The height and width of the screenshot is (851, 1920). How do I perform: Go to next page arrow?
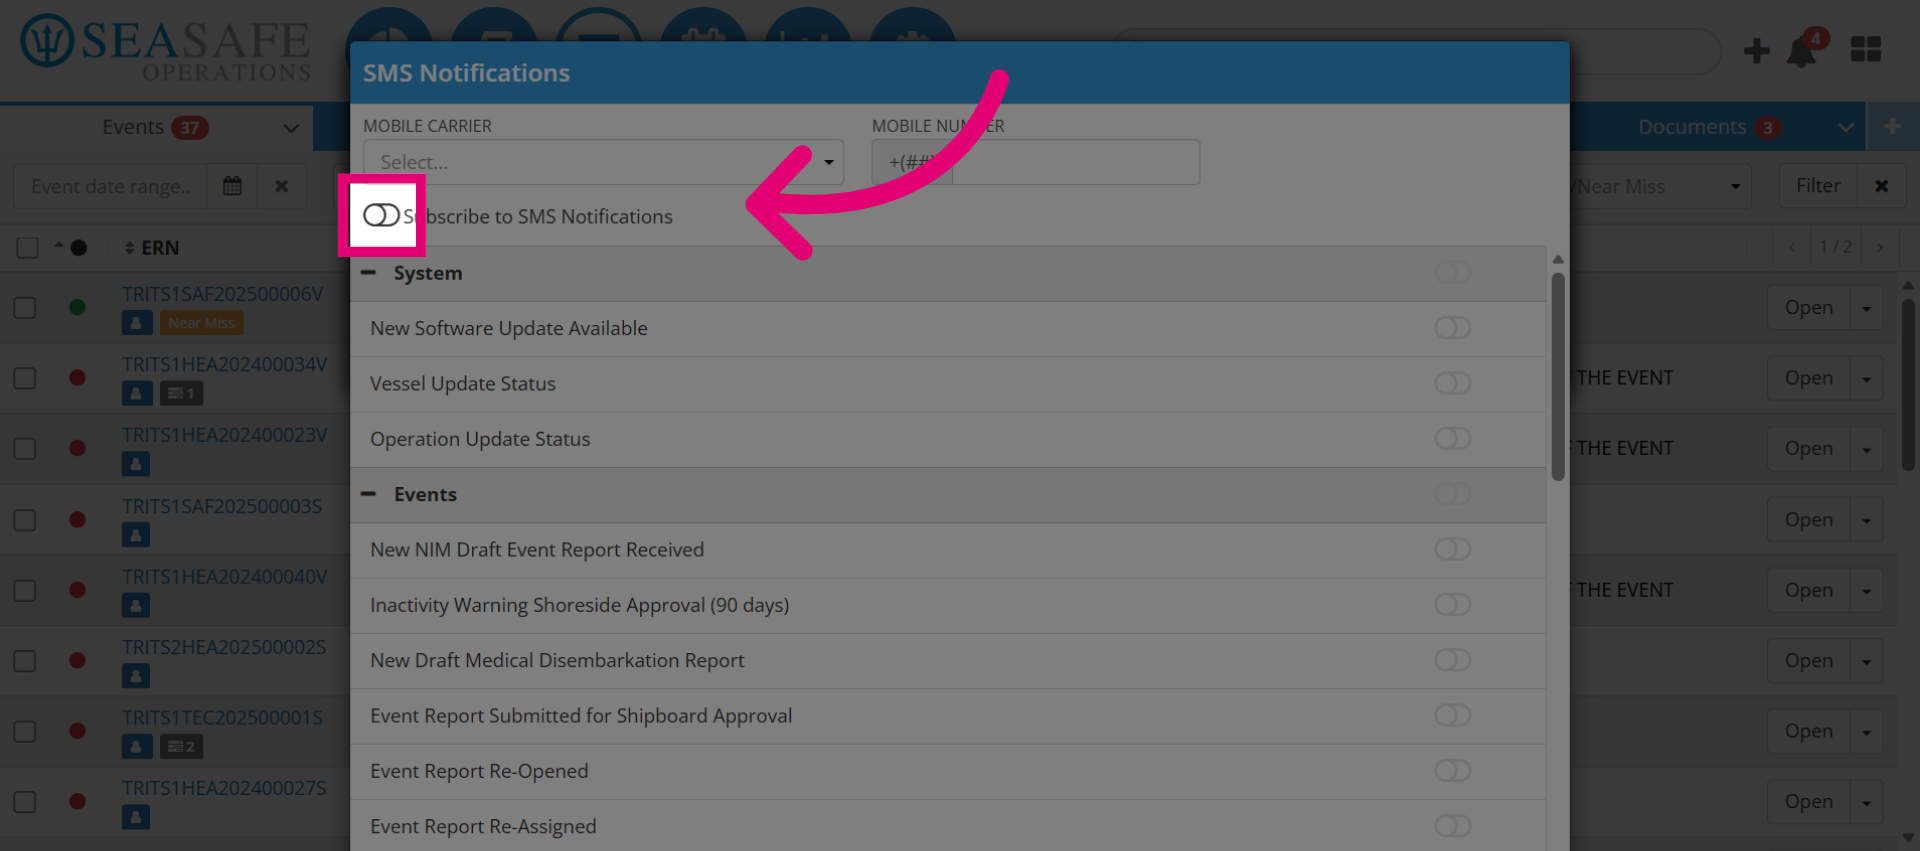pos(1880,247)
